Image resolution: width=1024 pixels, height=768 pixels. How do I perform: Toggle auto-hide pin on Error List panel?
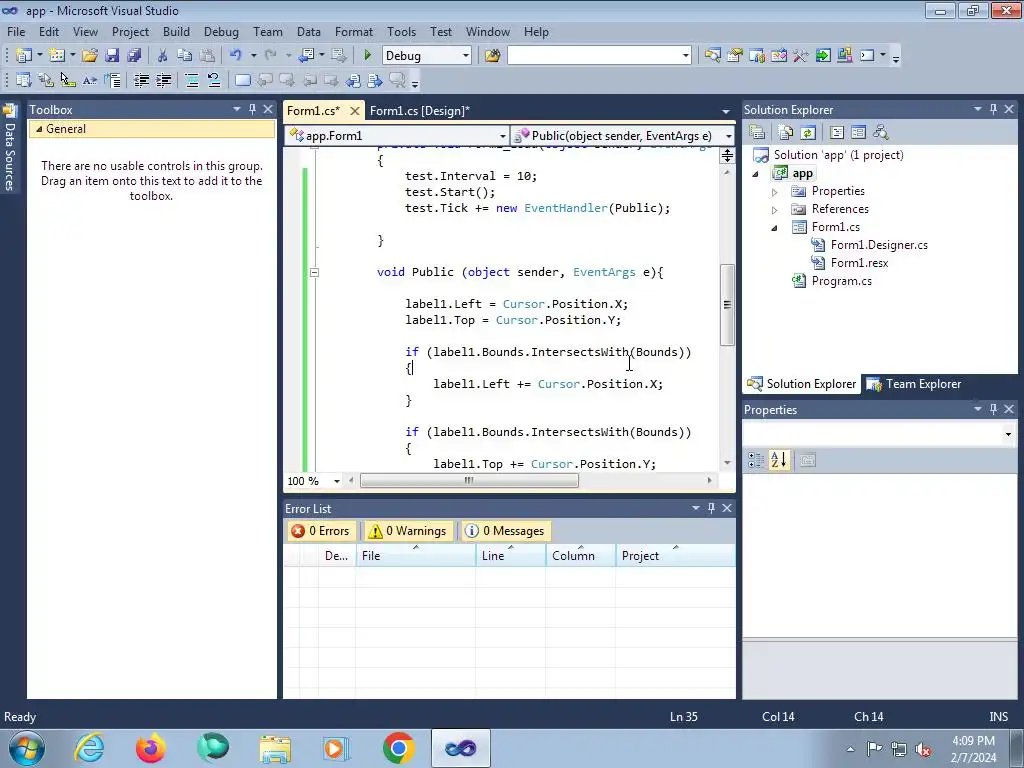pos(711,508)
